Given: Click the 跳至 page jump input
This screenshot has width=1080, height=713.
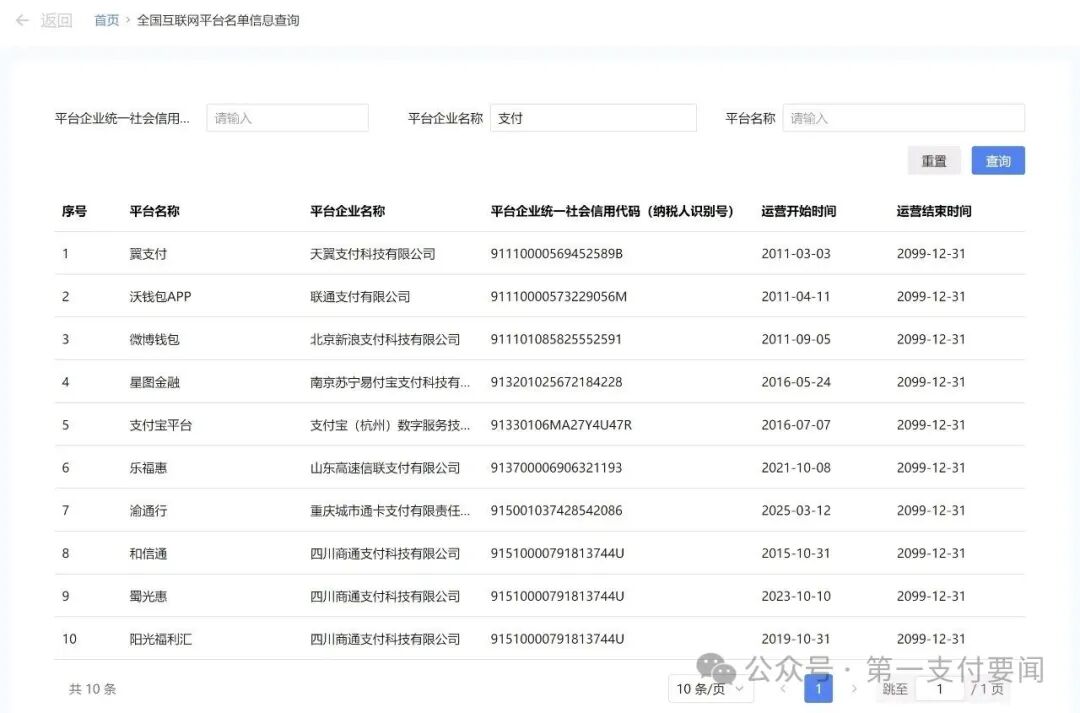Looking at the screenshot, I should 939,689.
